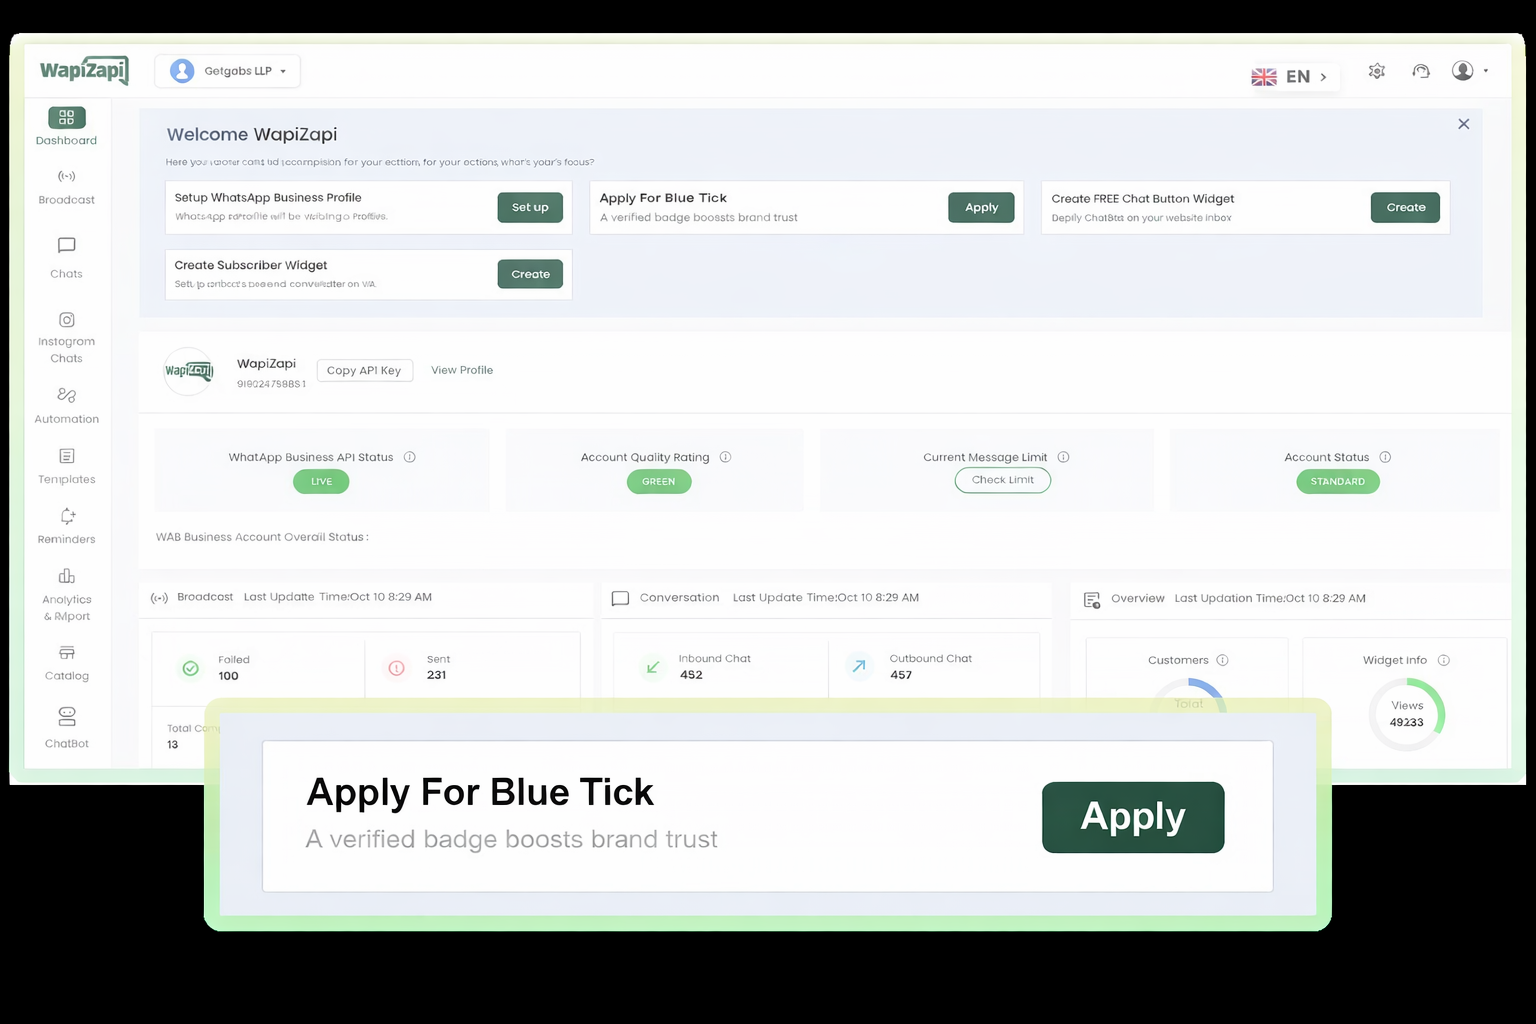Image resolution: width=1536 pixels, height=1024 pixels.
Task: Expand the Getgobs LLP account dropdown
Action: click(228, 71)
